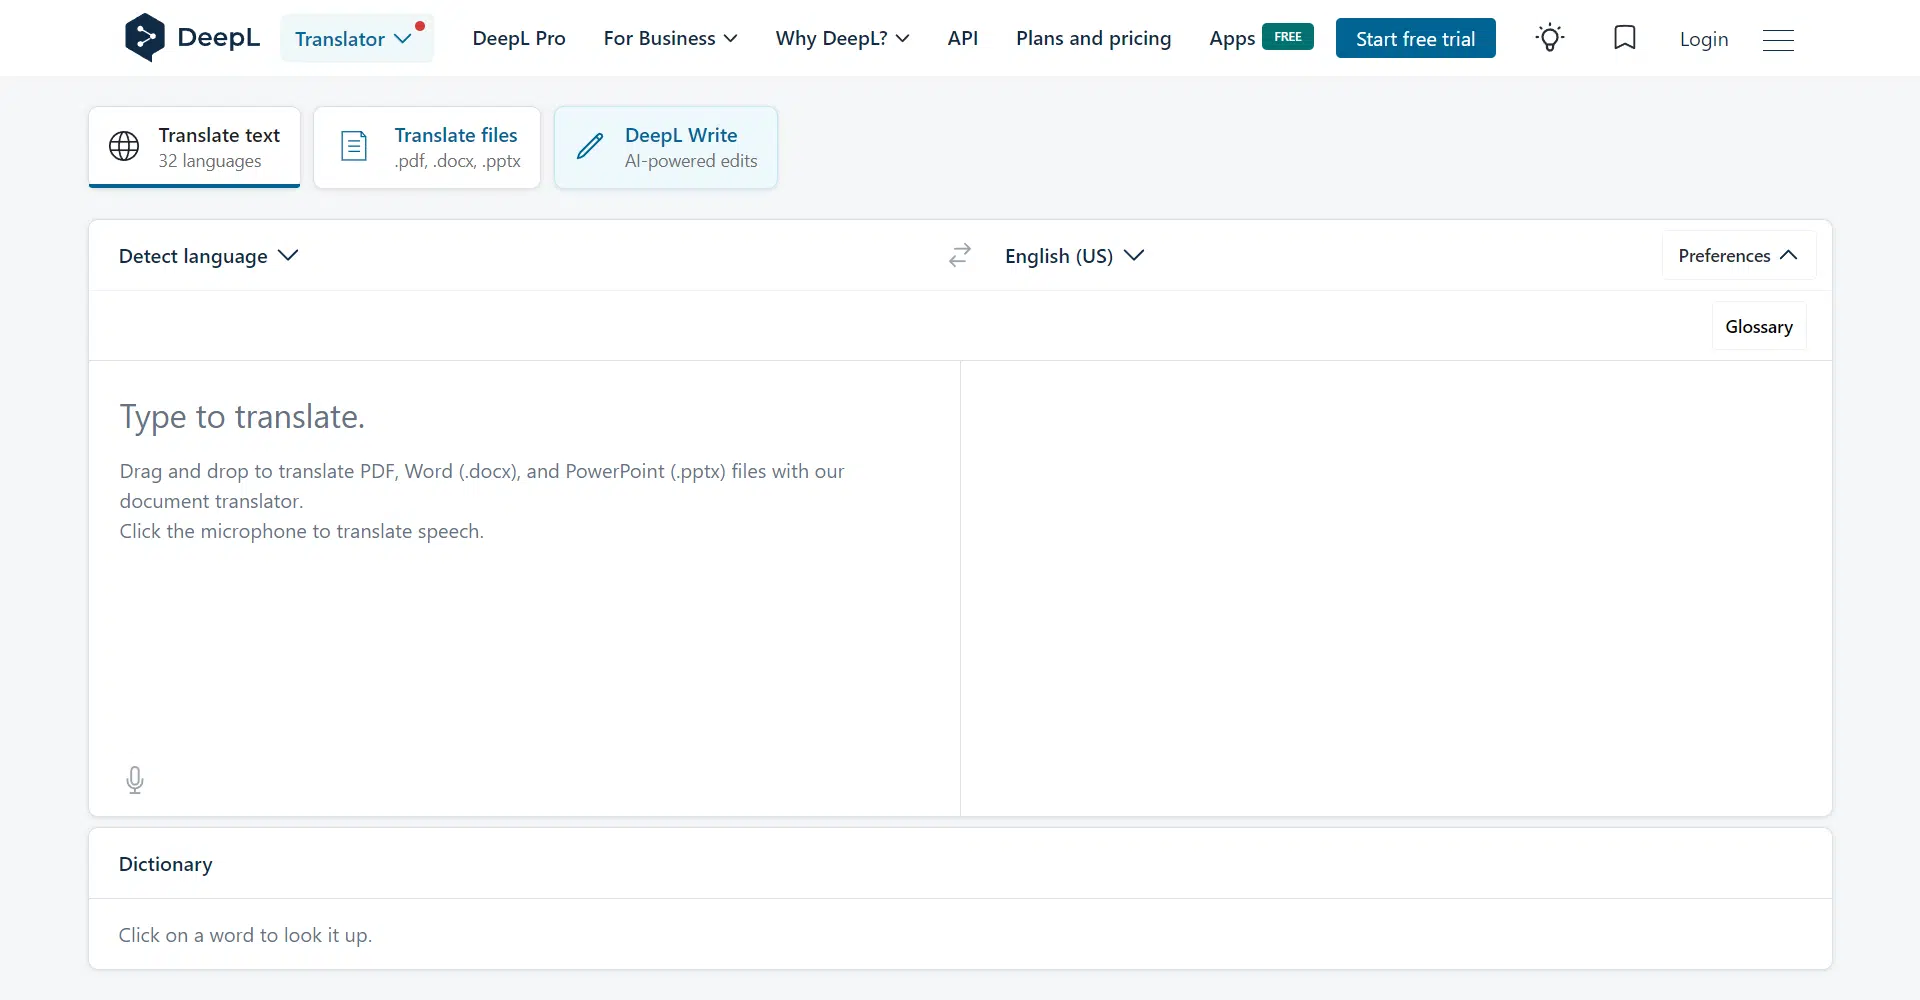1920x1000 pixels.
Task: Click the DeepL hexagon logo icon
Action: pos(145,38)
